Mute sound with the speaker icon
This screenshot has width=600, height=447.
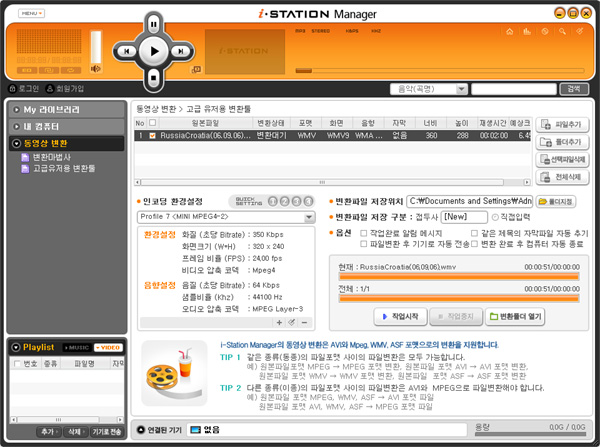pos(95,69)
